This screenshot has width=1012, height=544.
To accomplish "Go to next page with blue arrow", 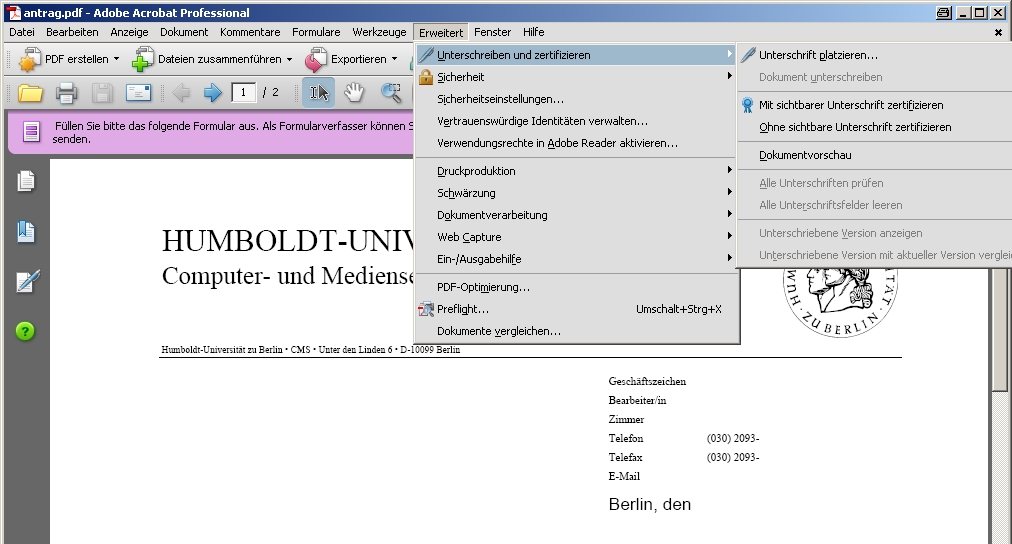I will click(212, 93).
